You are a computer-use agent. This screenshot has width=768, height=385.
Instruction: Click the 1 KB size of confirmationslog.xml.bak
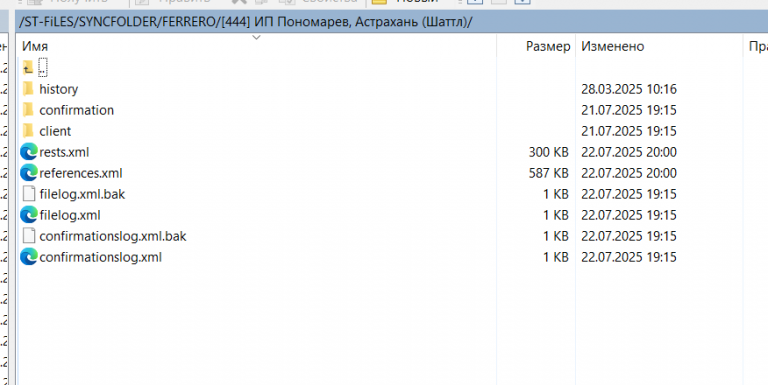556,237
